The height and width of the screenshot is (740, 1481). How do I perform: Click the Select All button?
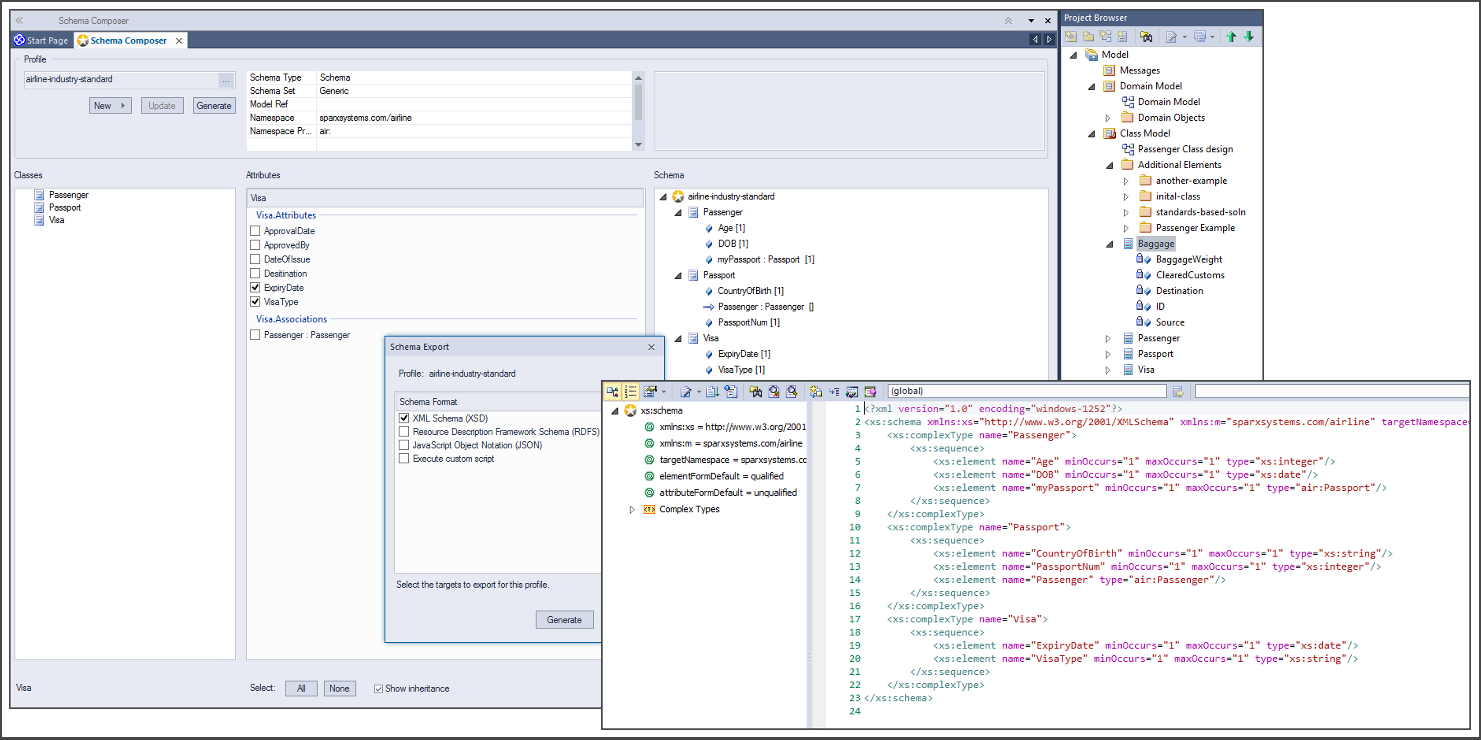click(301, 689)
